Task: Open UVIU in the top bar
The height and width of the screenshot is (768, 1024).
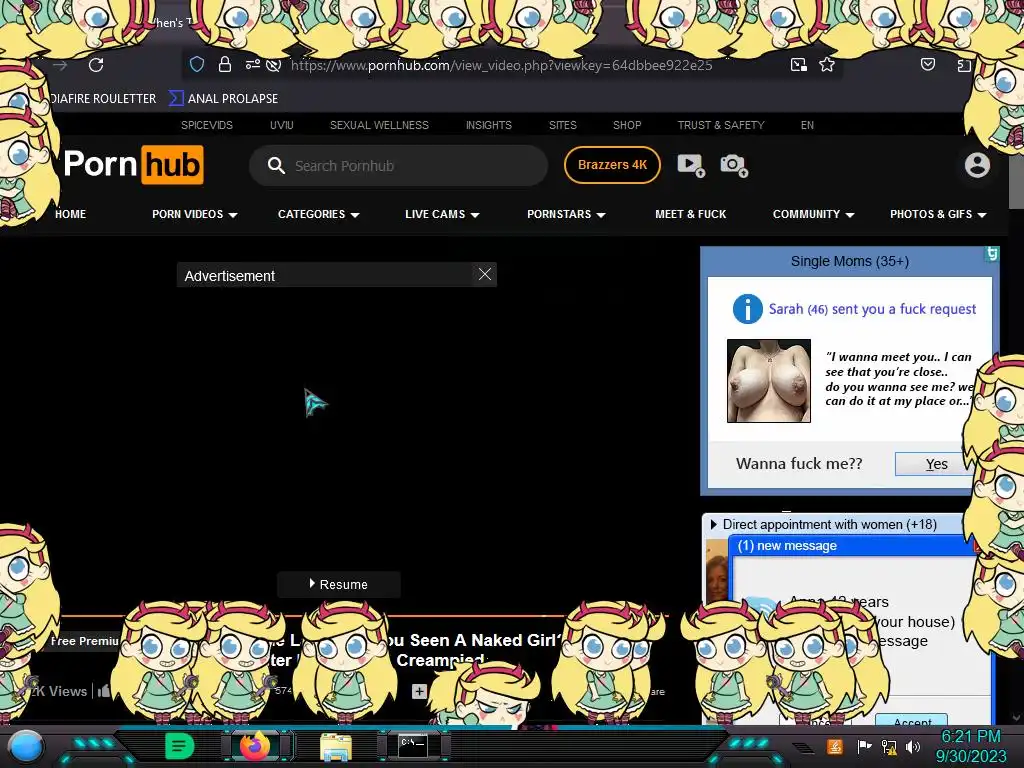Action: (x=281, y=125)
